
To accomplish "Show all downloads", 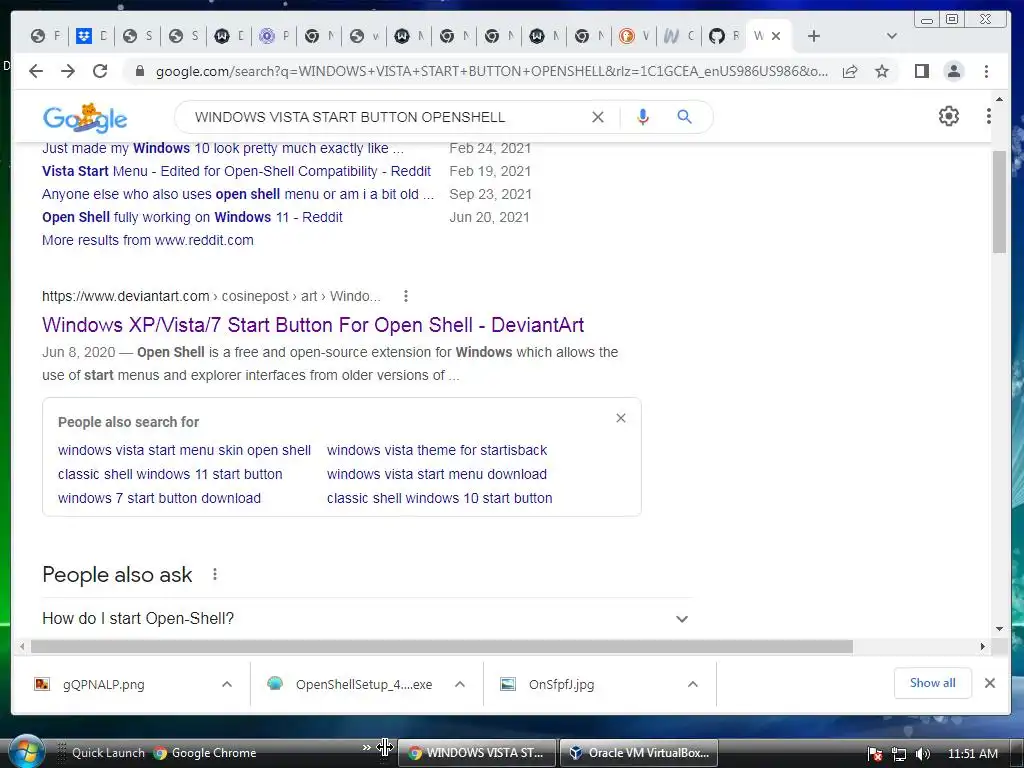I will (933, 683).
